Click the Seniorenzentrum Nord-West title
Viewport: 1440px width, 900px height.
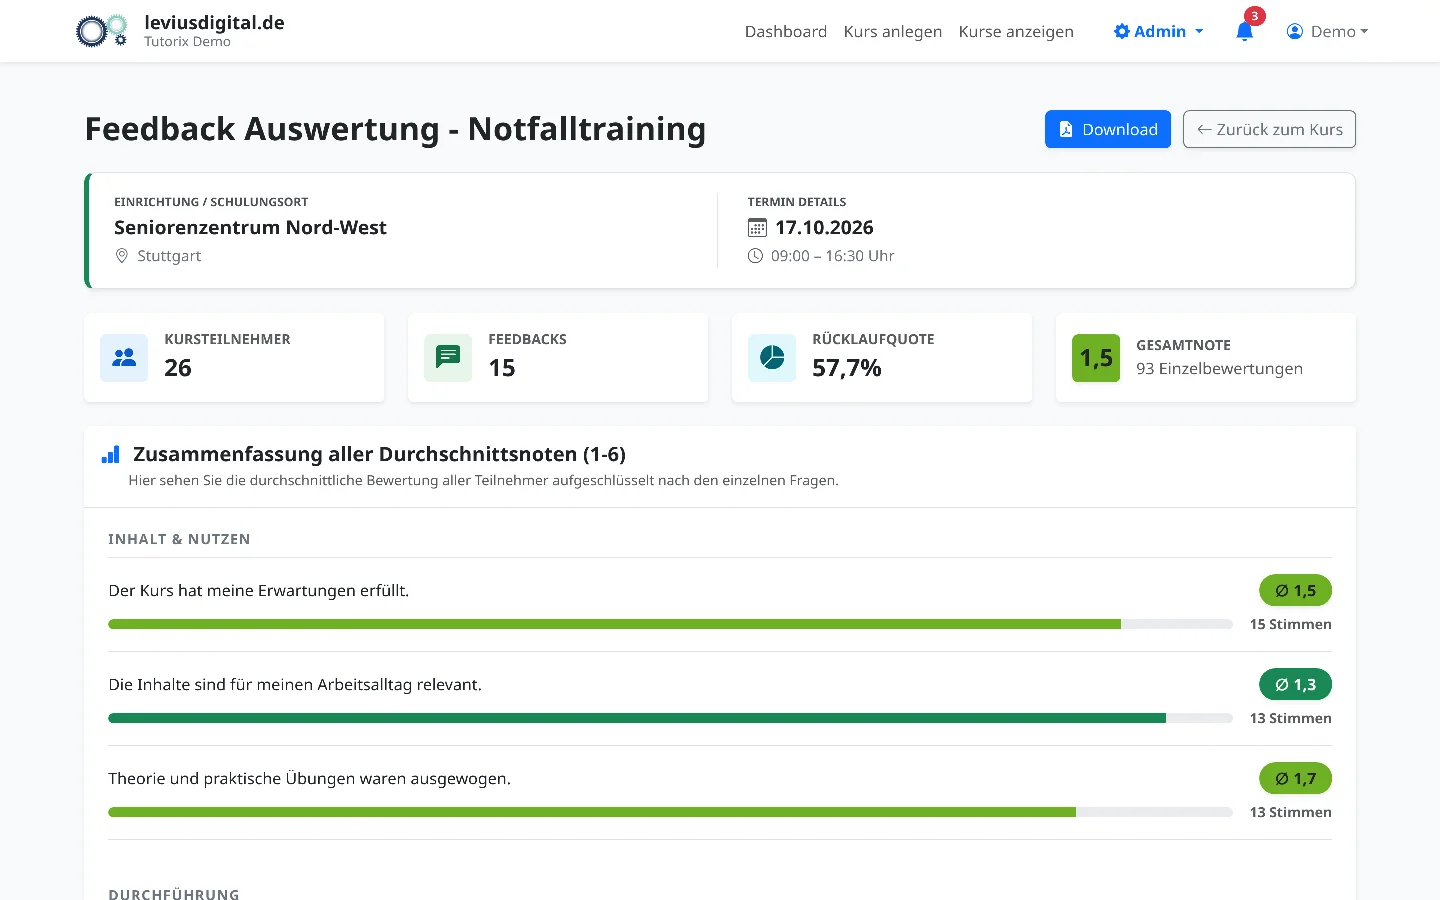click(250, 227)
